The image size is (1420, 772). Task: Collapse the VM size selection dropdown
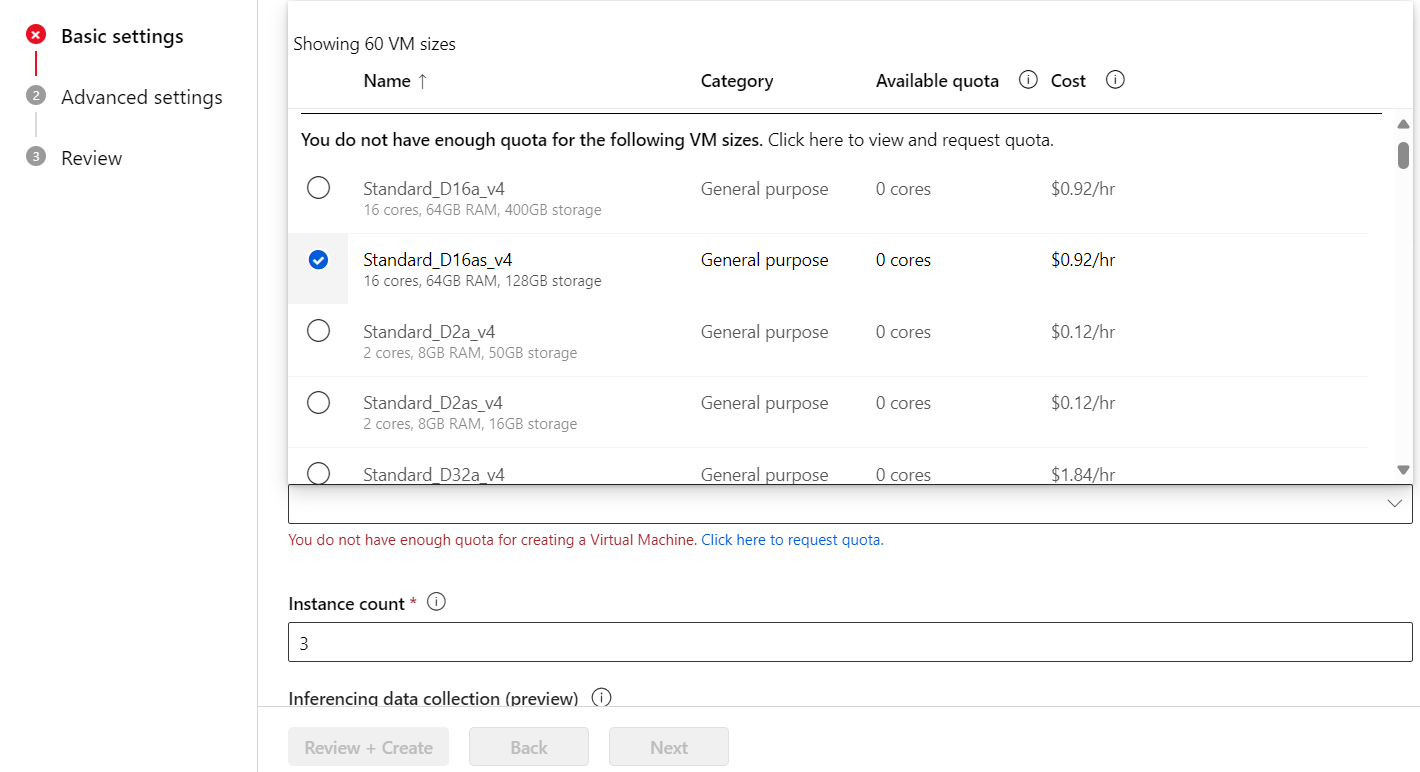click(x=1396, y=503)
